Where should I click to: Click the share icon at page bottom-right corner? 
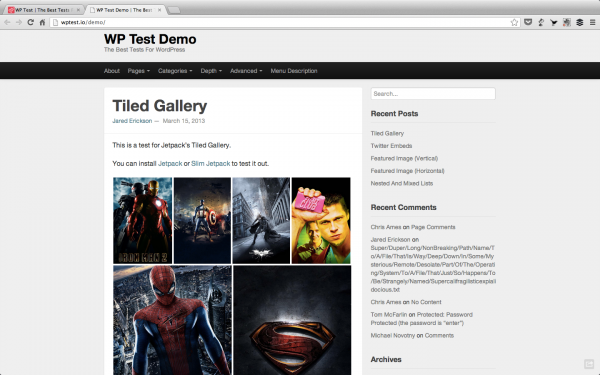[x=589, y=364]
